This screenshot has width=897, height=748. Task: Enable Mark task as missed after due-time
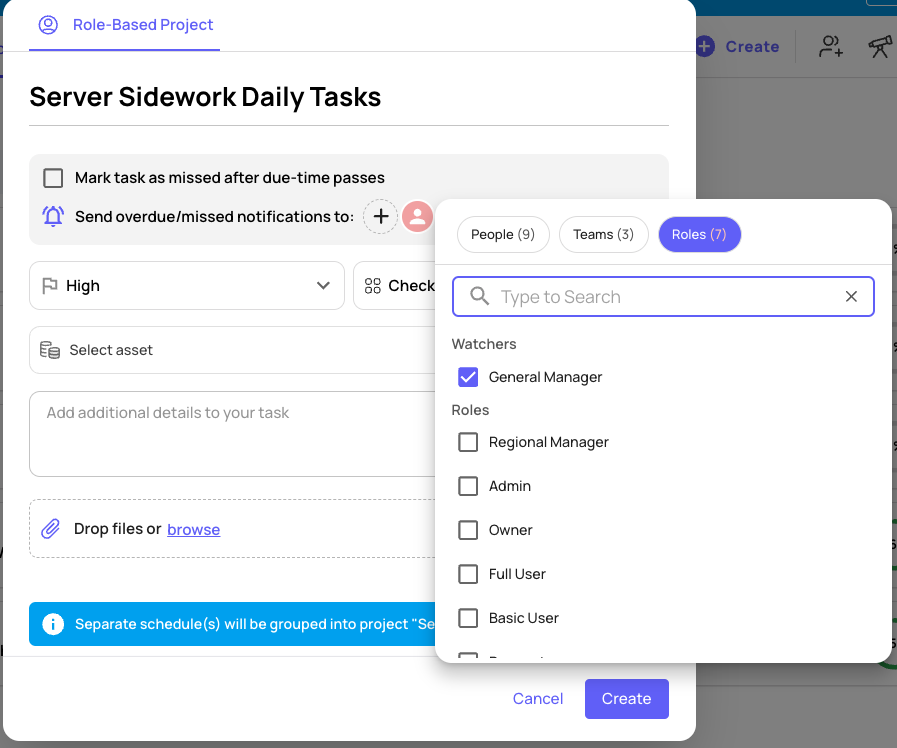point(53,177)
